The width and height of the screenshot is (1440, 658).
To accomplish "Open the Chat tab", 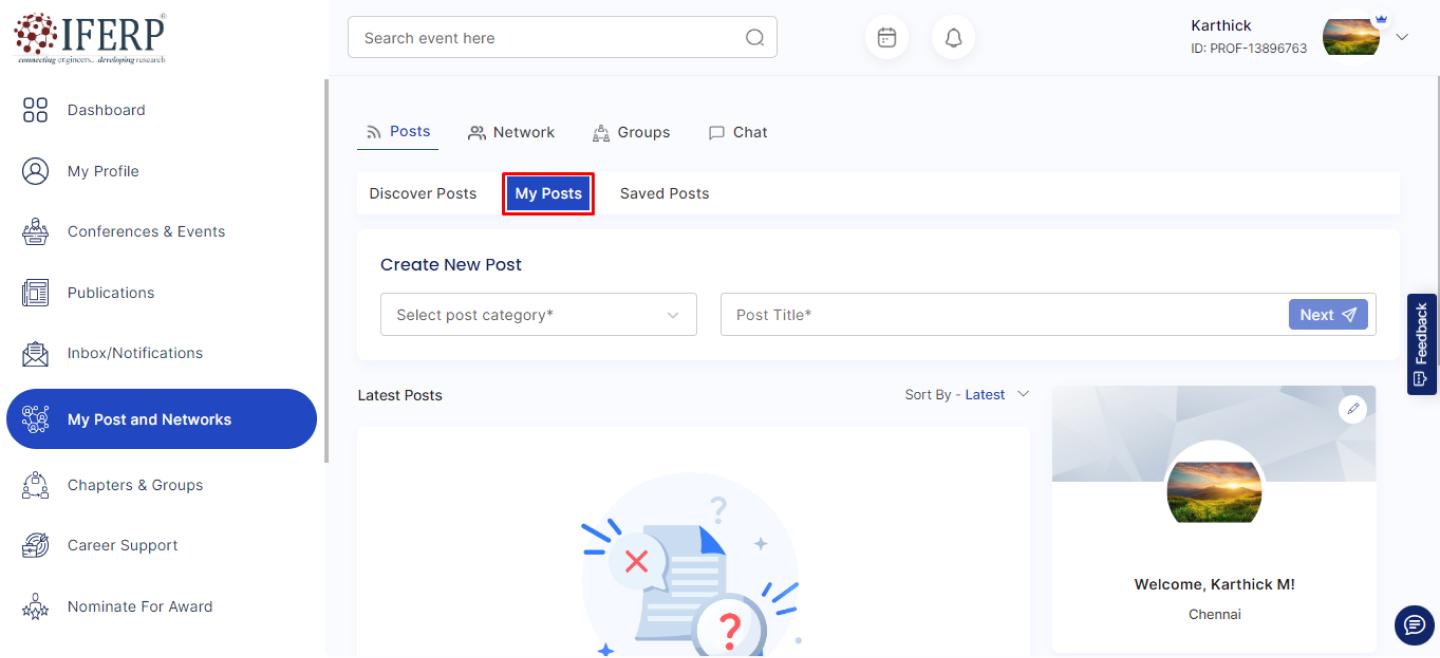I will 738,132.
